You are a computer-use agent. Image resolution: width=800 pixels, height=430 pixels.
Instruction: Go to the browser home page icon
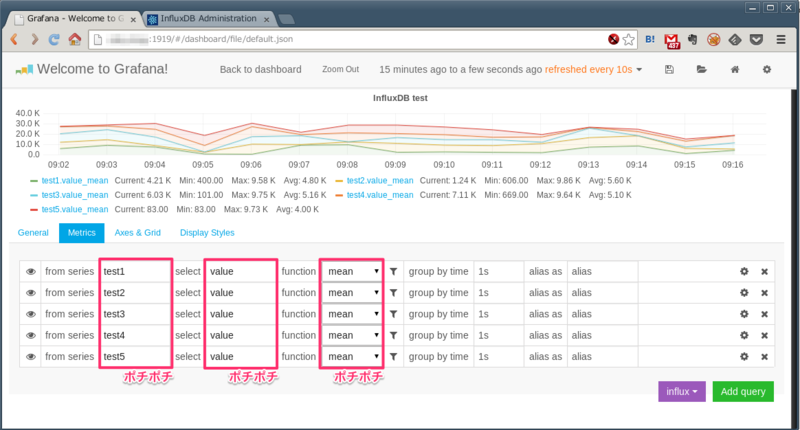point(74,39)
